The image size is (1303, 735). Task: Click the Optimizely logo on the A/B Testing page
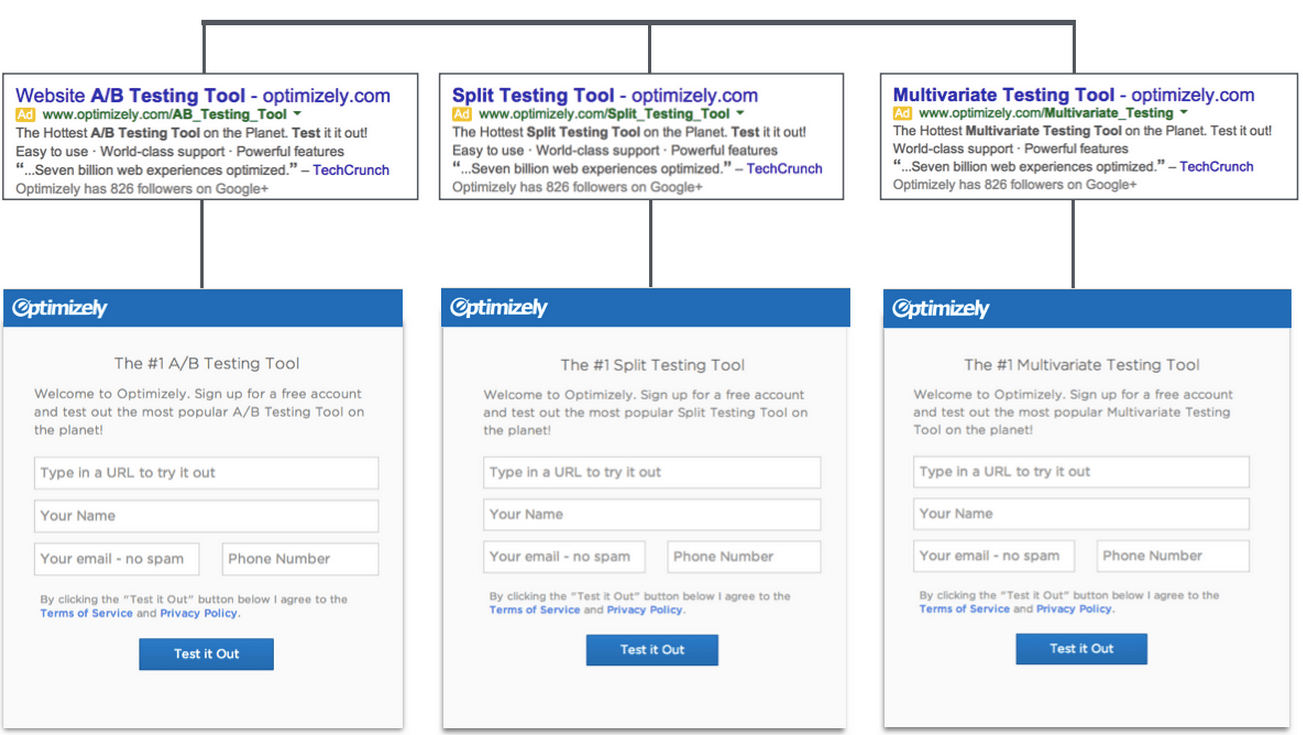[59, 308]
